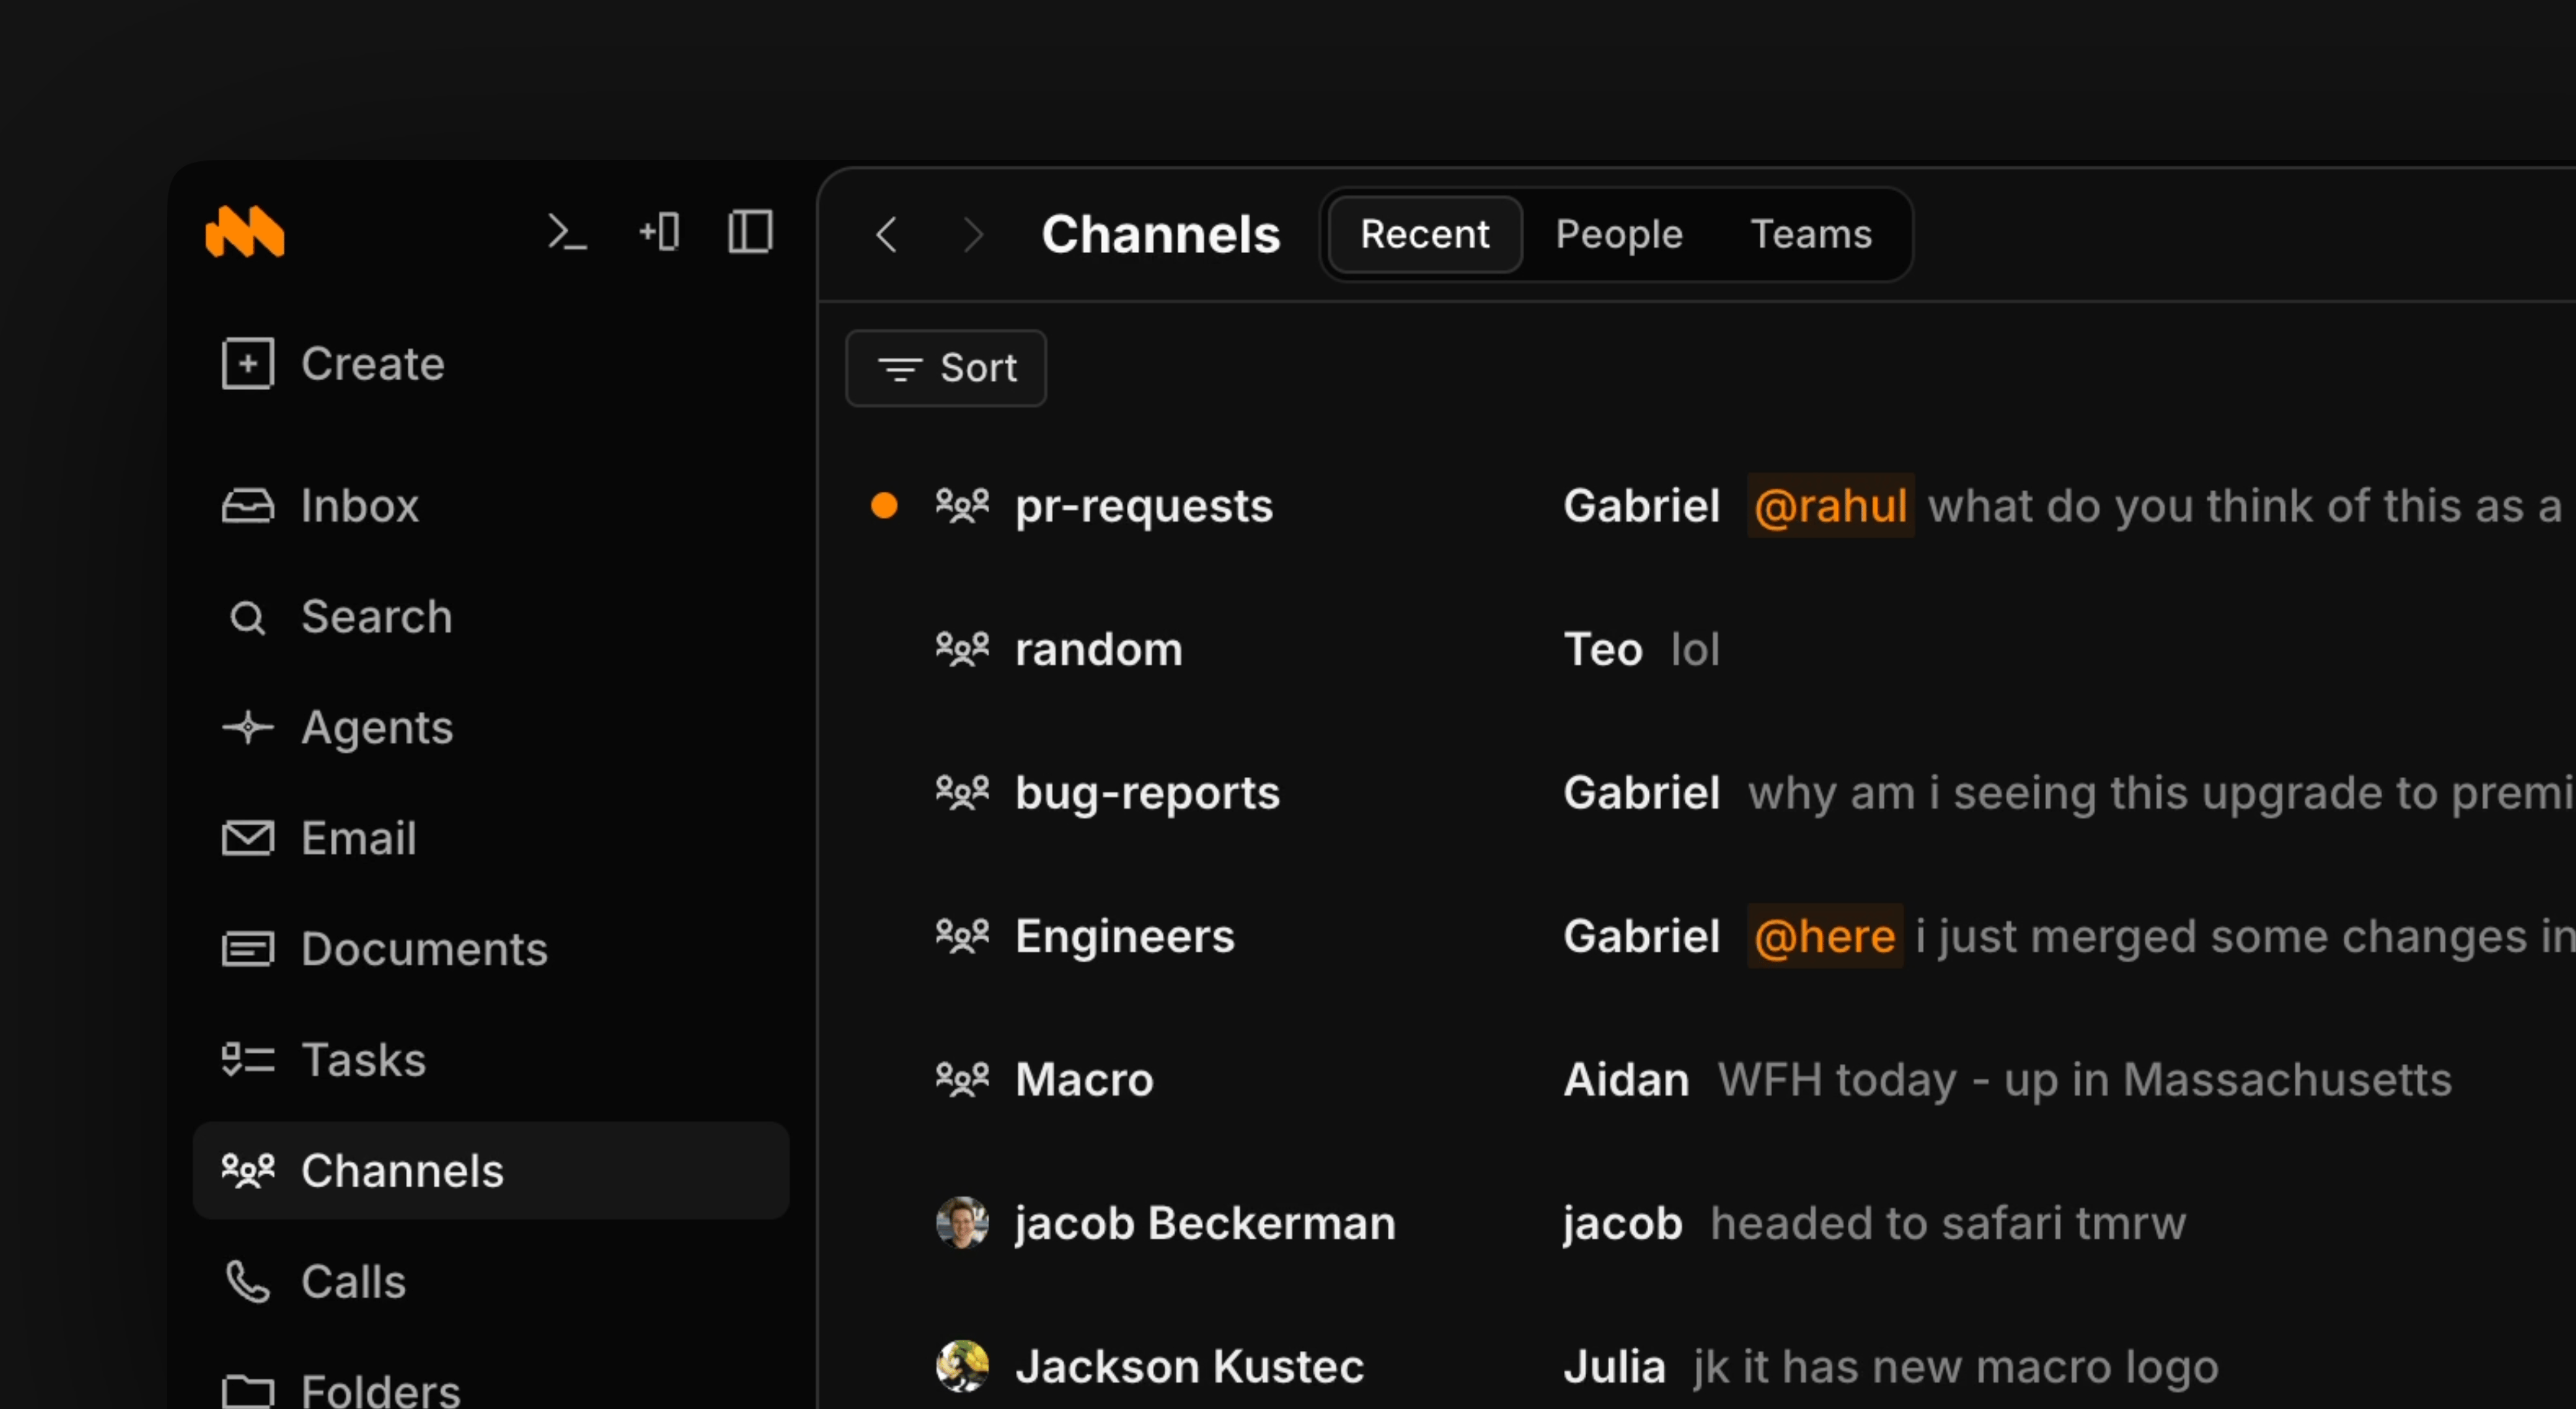
Task: Click the Folders folder icon
Action: click(x=247, y=1391)
